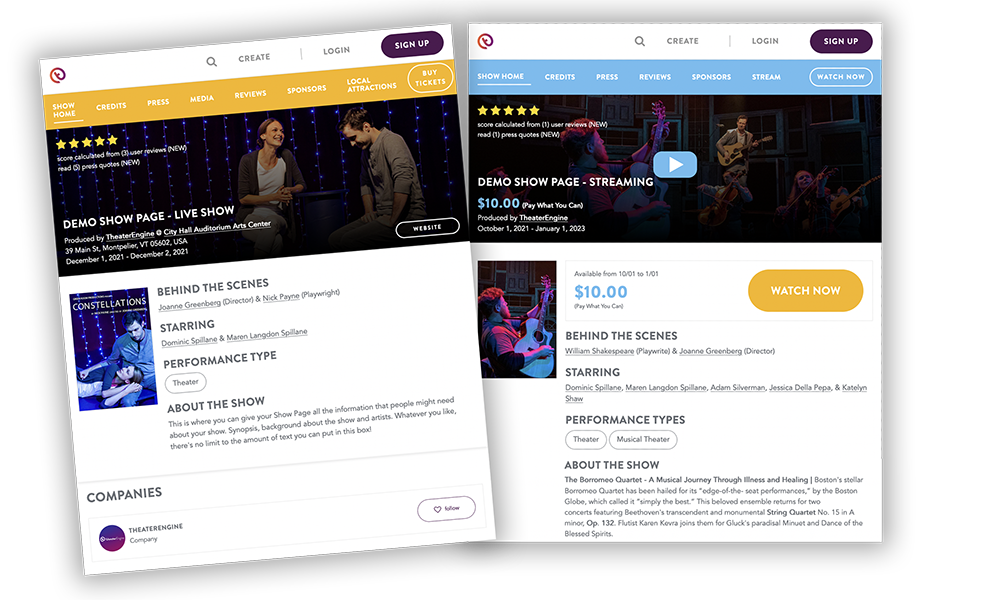
Task: Click the Website button on live show banner
Action: pyautogui.click(x=427, y=228)
